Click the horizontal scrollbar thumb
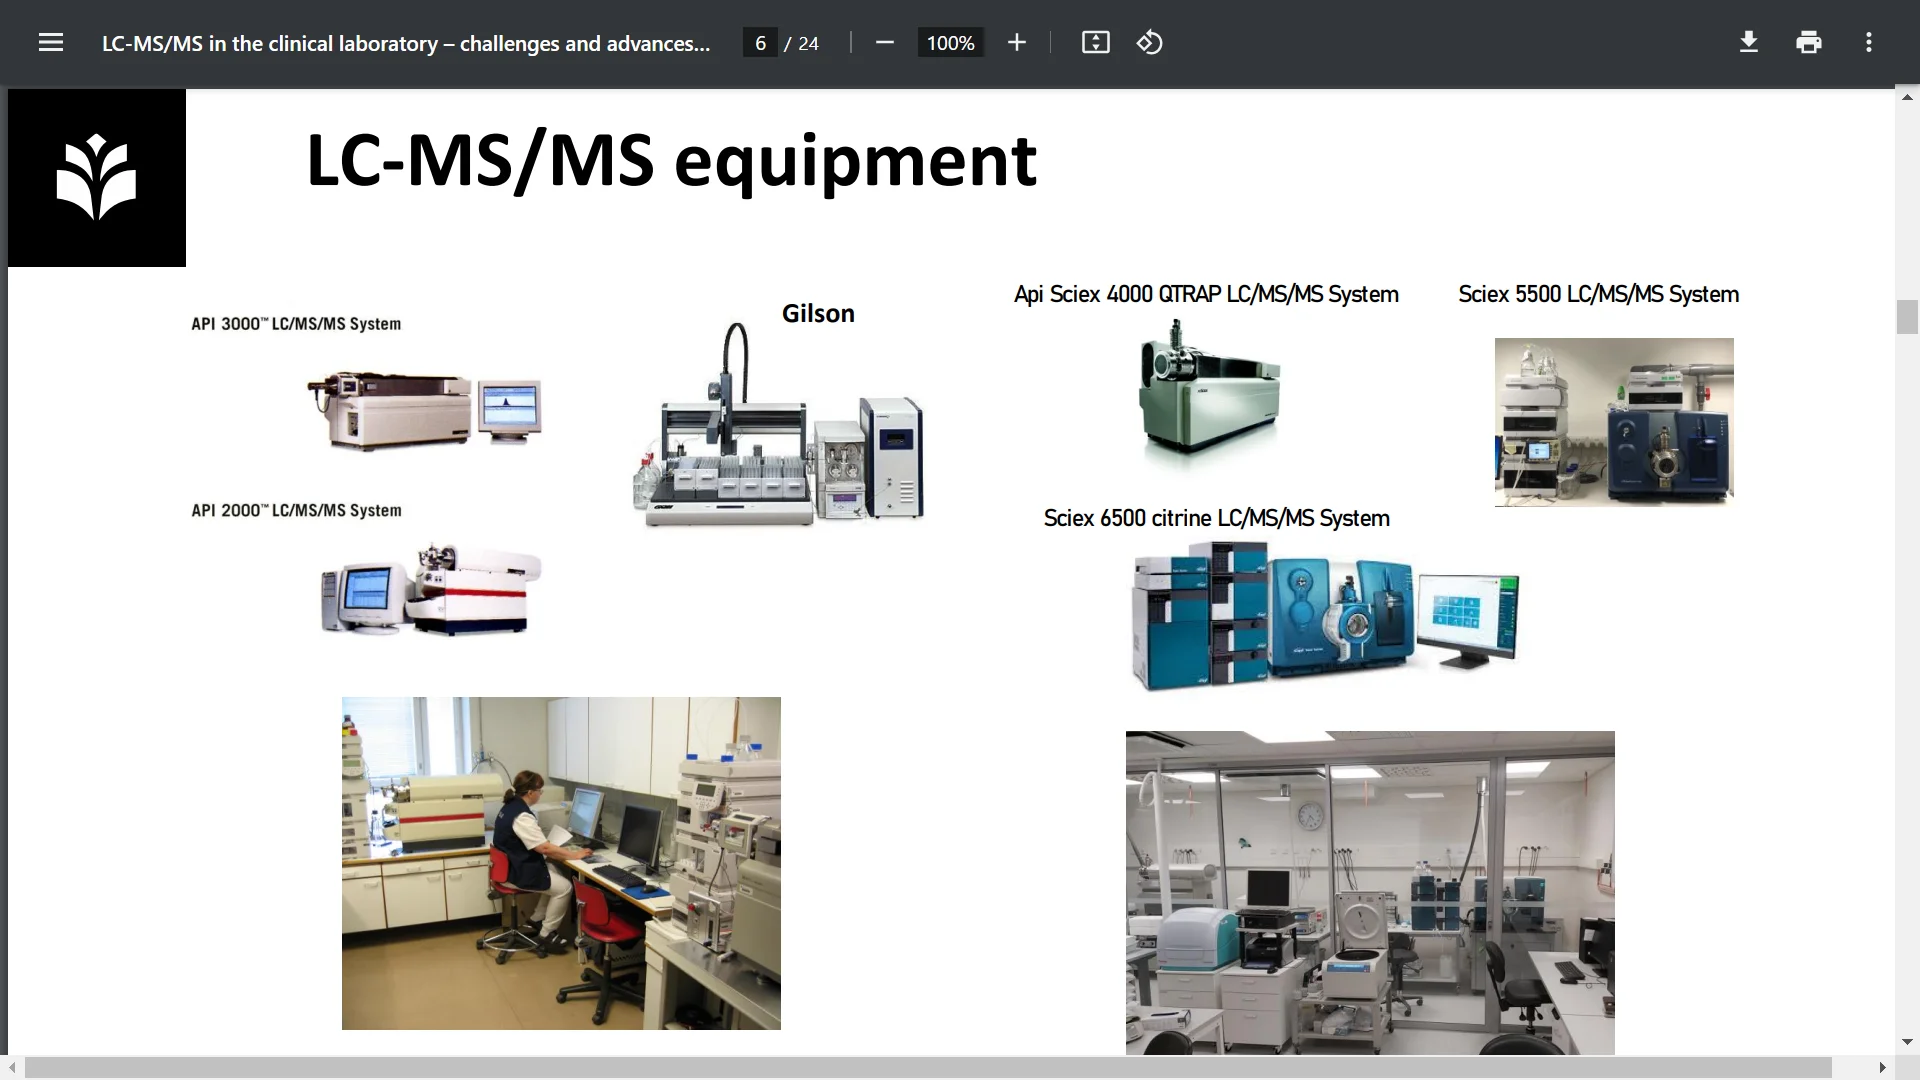Viewport: 1920px width, 1080px height. click(928, 1068)
